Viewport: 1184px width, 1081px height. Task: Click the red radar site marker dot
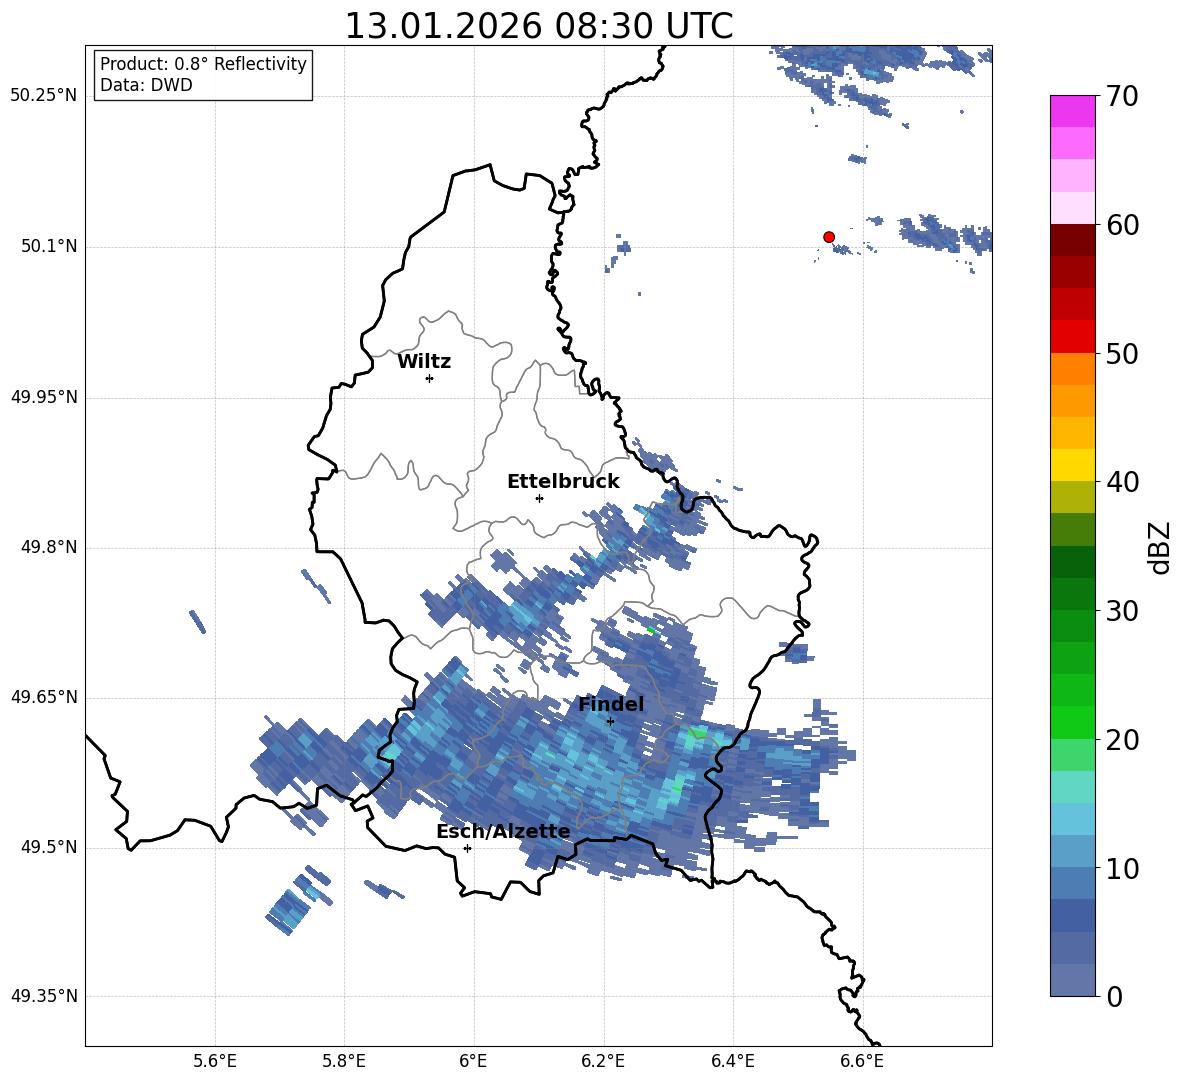tap(829, 237)
